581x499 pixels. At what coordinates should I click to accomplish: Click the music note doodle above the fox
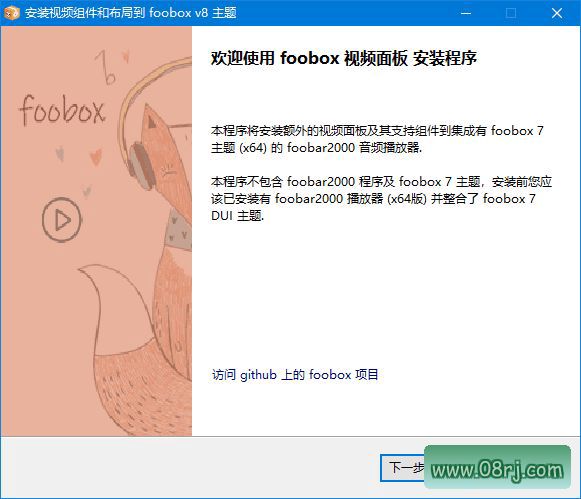105,67
